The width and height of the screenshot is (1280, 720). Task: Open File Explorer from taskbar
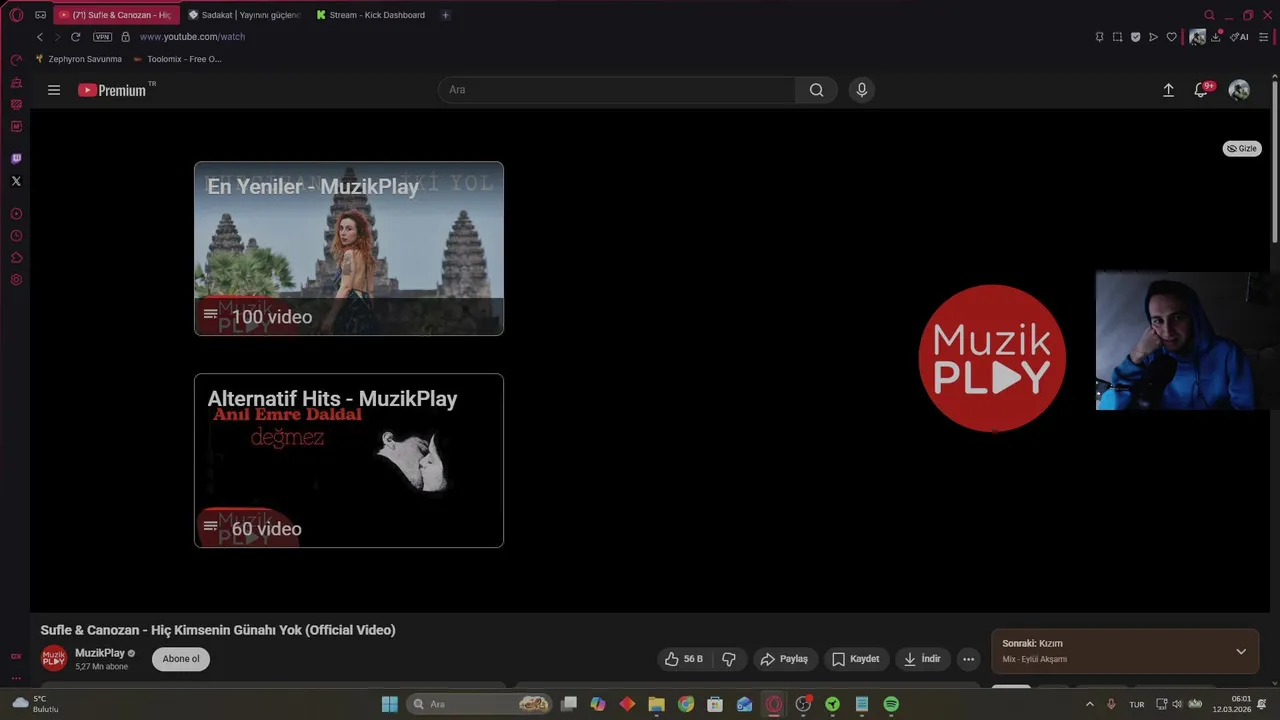coord(656,704)
